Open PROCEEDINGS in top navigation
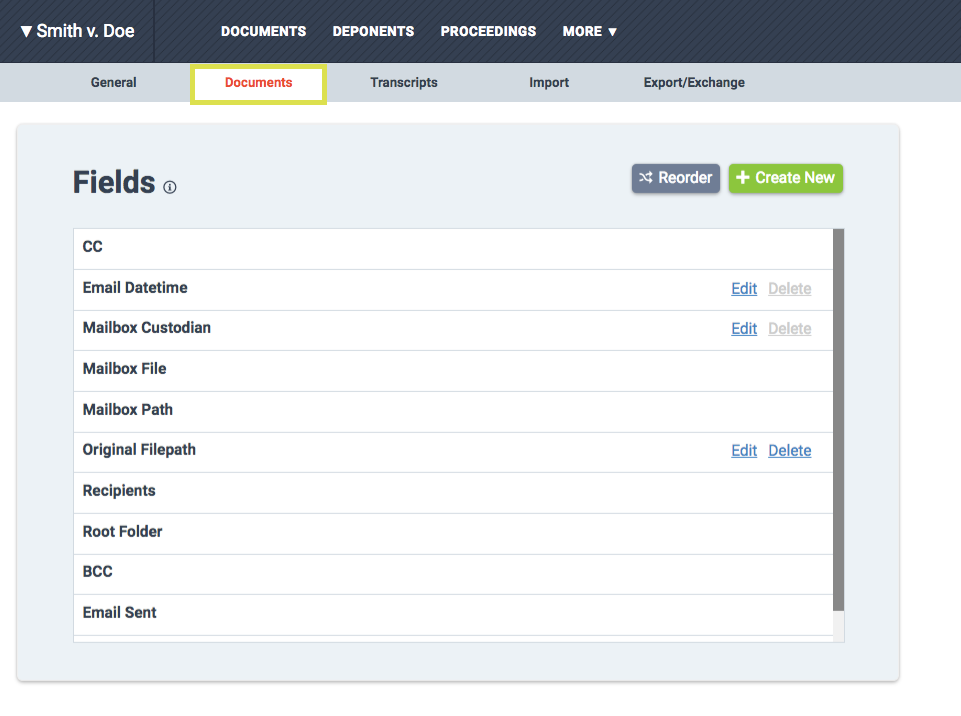The width and height of the screenshot is (961, 716). (488, 31)
